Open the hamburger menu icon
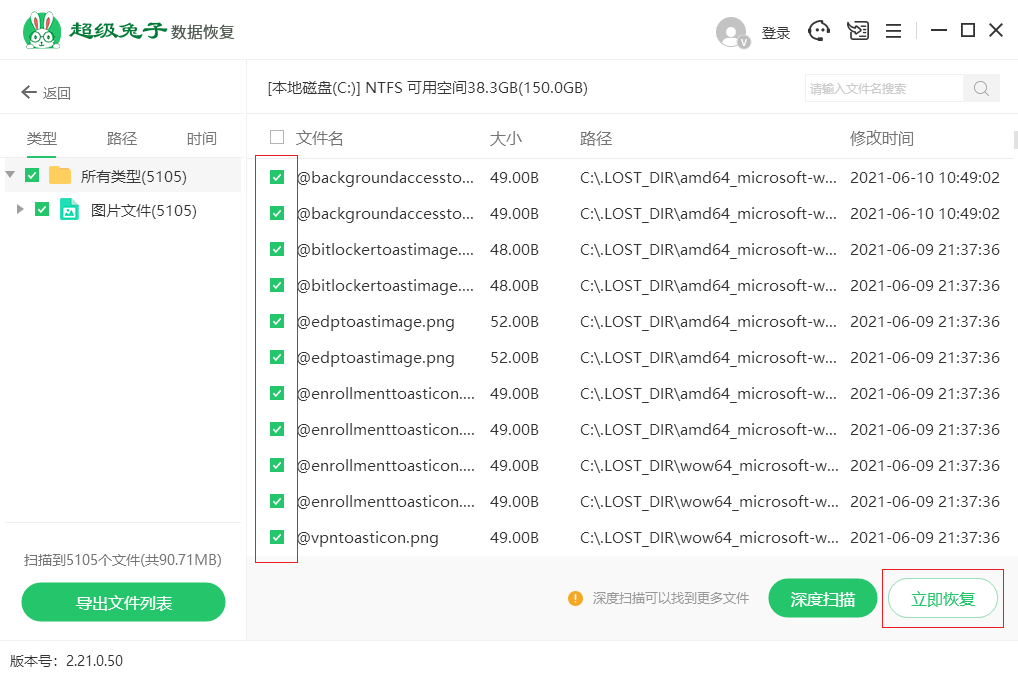This screenshot has width=1018, height=678. pos(894,31)
